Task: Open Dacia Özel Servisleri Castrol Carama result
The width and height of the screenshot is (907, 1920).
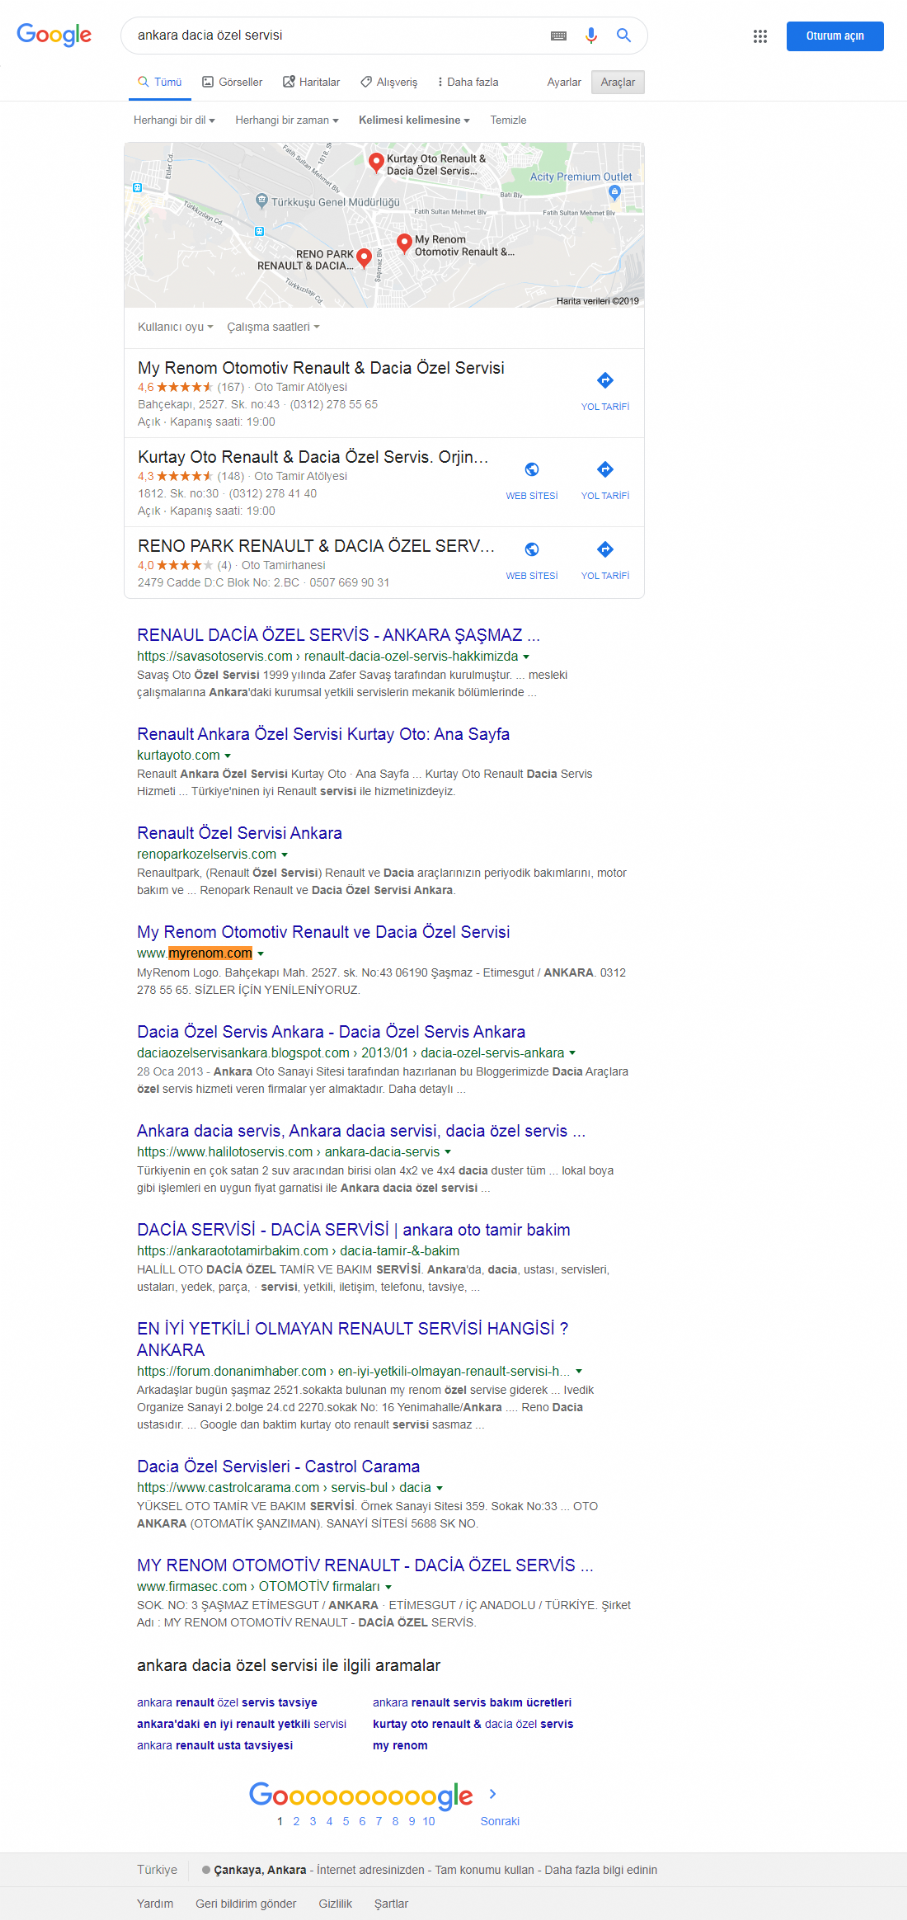Action: (278, 1466)
